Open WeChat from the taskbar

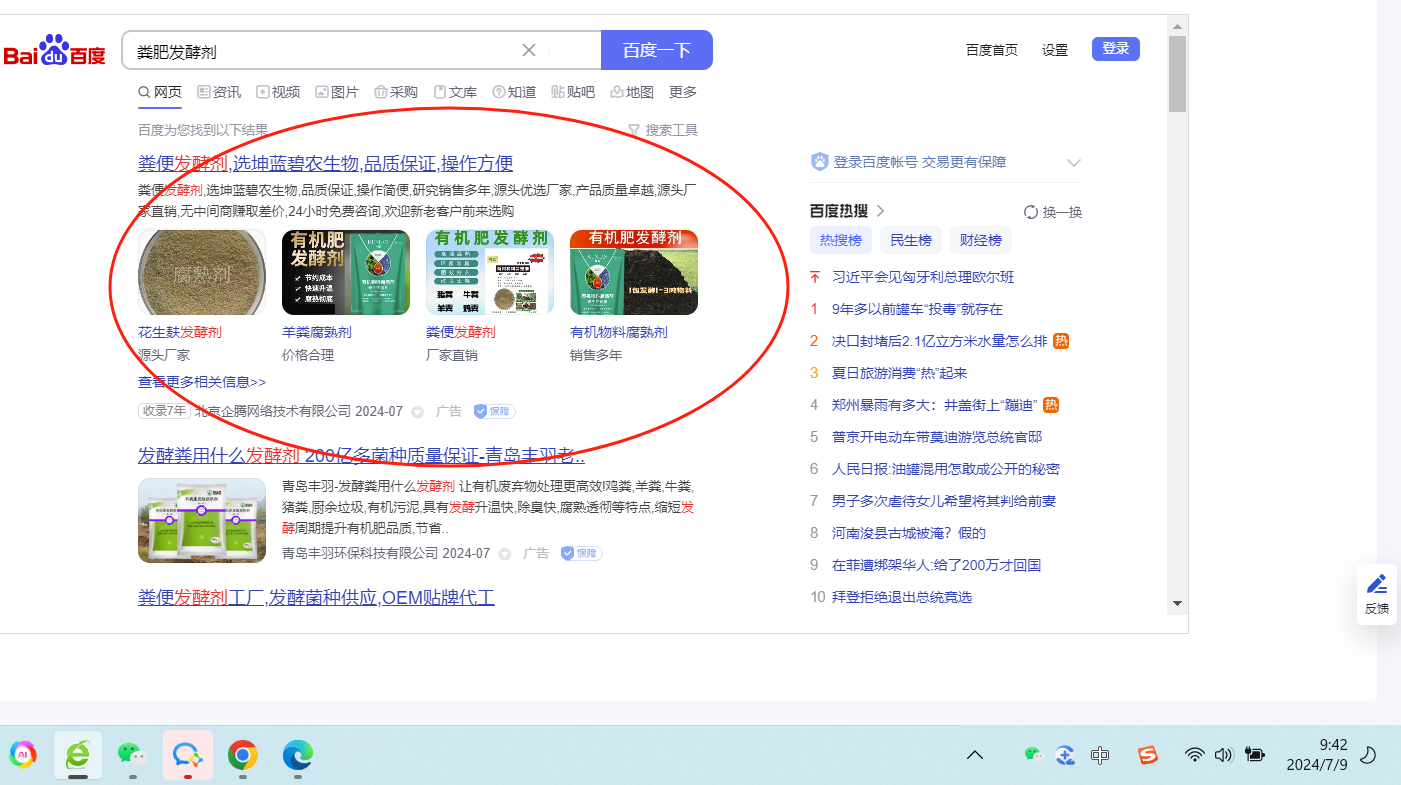pos(132,755)
